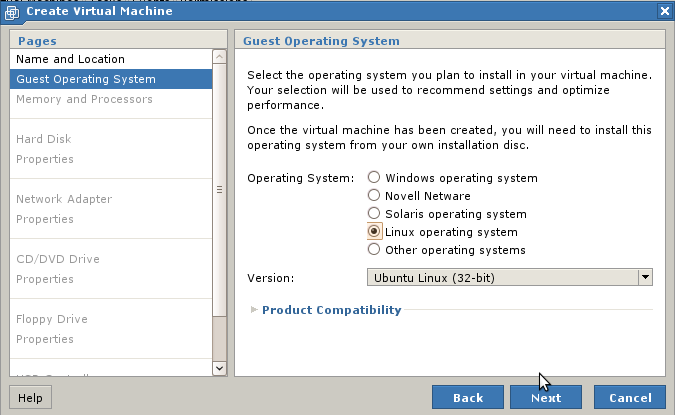Open Memory and Processors page
The height and width of the screenshot is (415, 675).
pos(84,99)
